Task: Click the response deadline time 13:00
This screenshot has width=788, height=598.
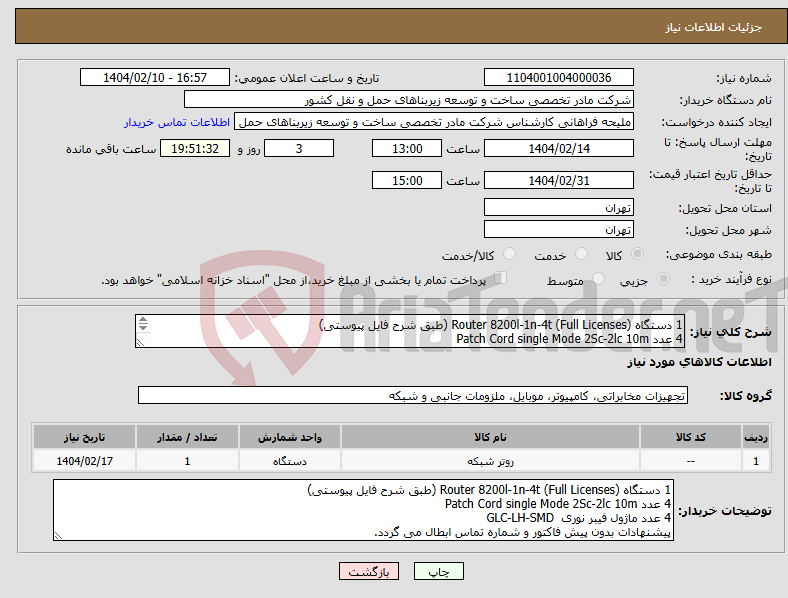Action: [407, 148]
